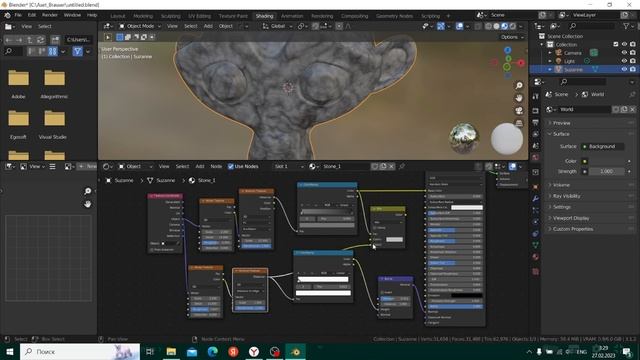640x360 pixels.
Task: Switch to the Shading workspace tab
Action: (264, 16)
